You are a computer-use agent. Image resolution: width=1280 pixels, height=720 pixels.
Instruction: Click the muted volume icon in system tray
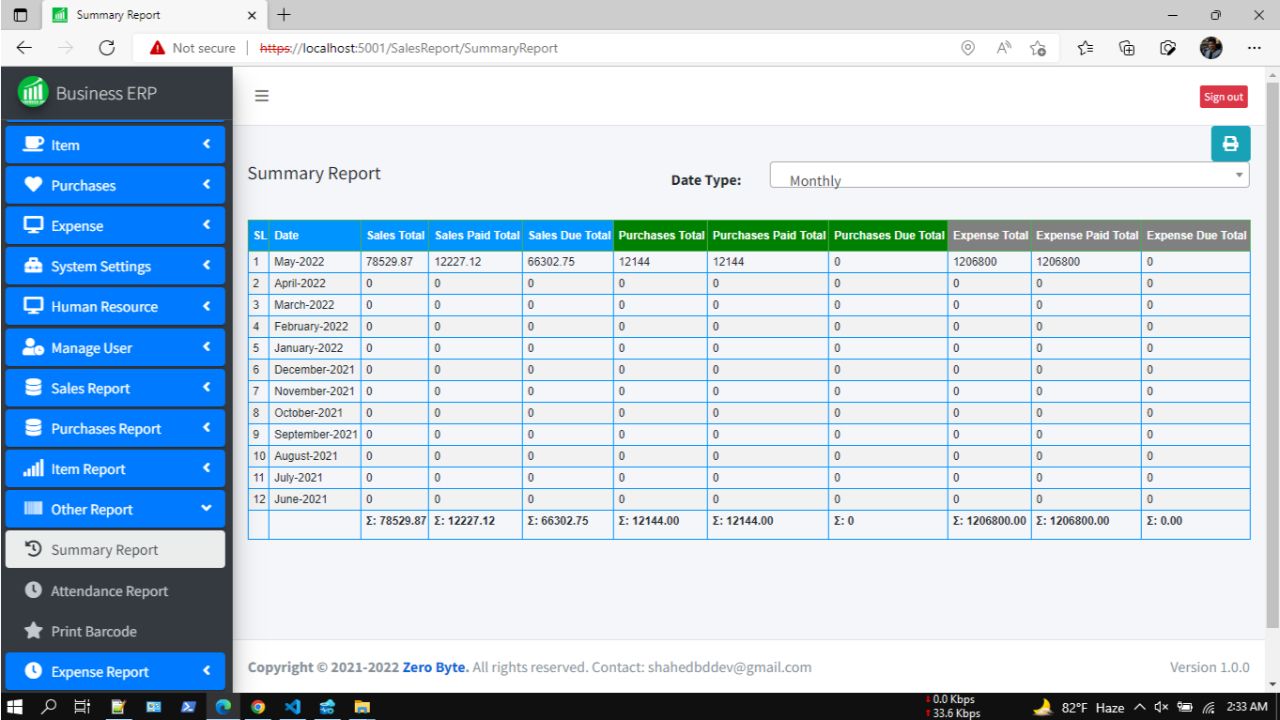1163,707
